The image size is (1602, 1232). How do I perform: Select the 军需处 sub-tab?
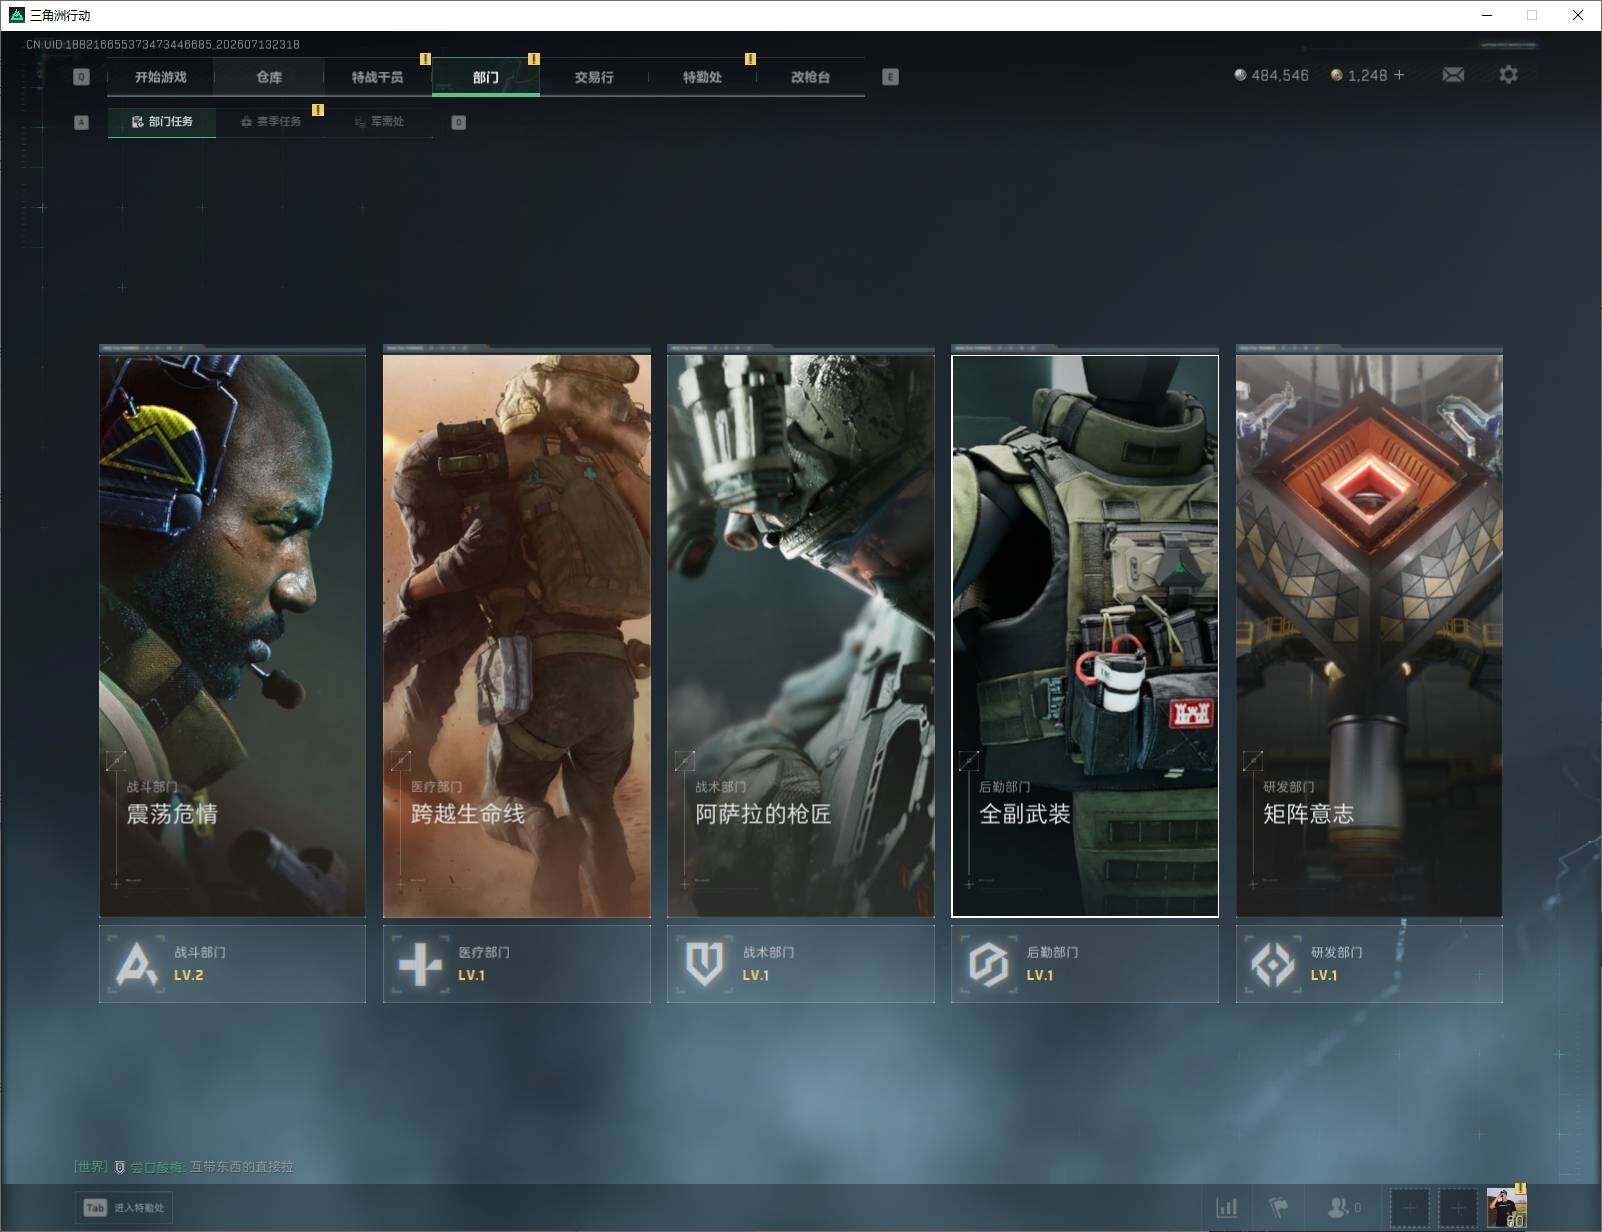[x=379, y=122]
